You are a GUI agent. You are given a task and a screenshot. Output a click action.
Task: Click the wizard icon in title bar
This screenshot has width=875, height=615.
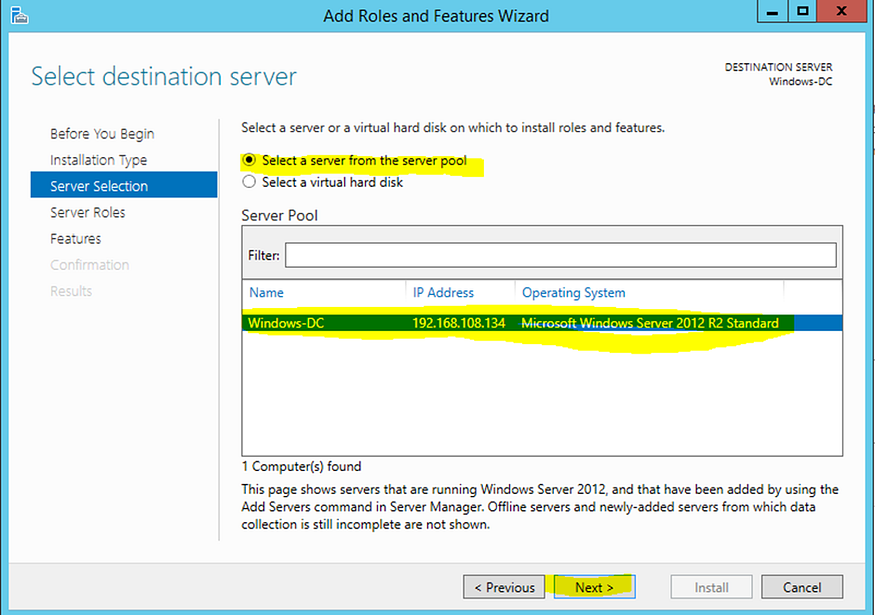point(19,15)
